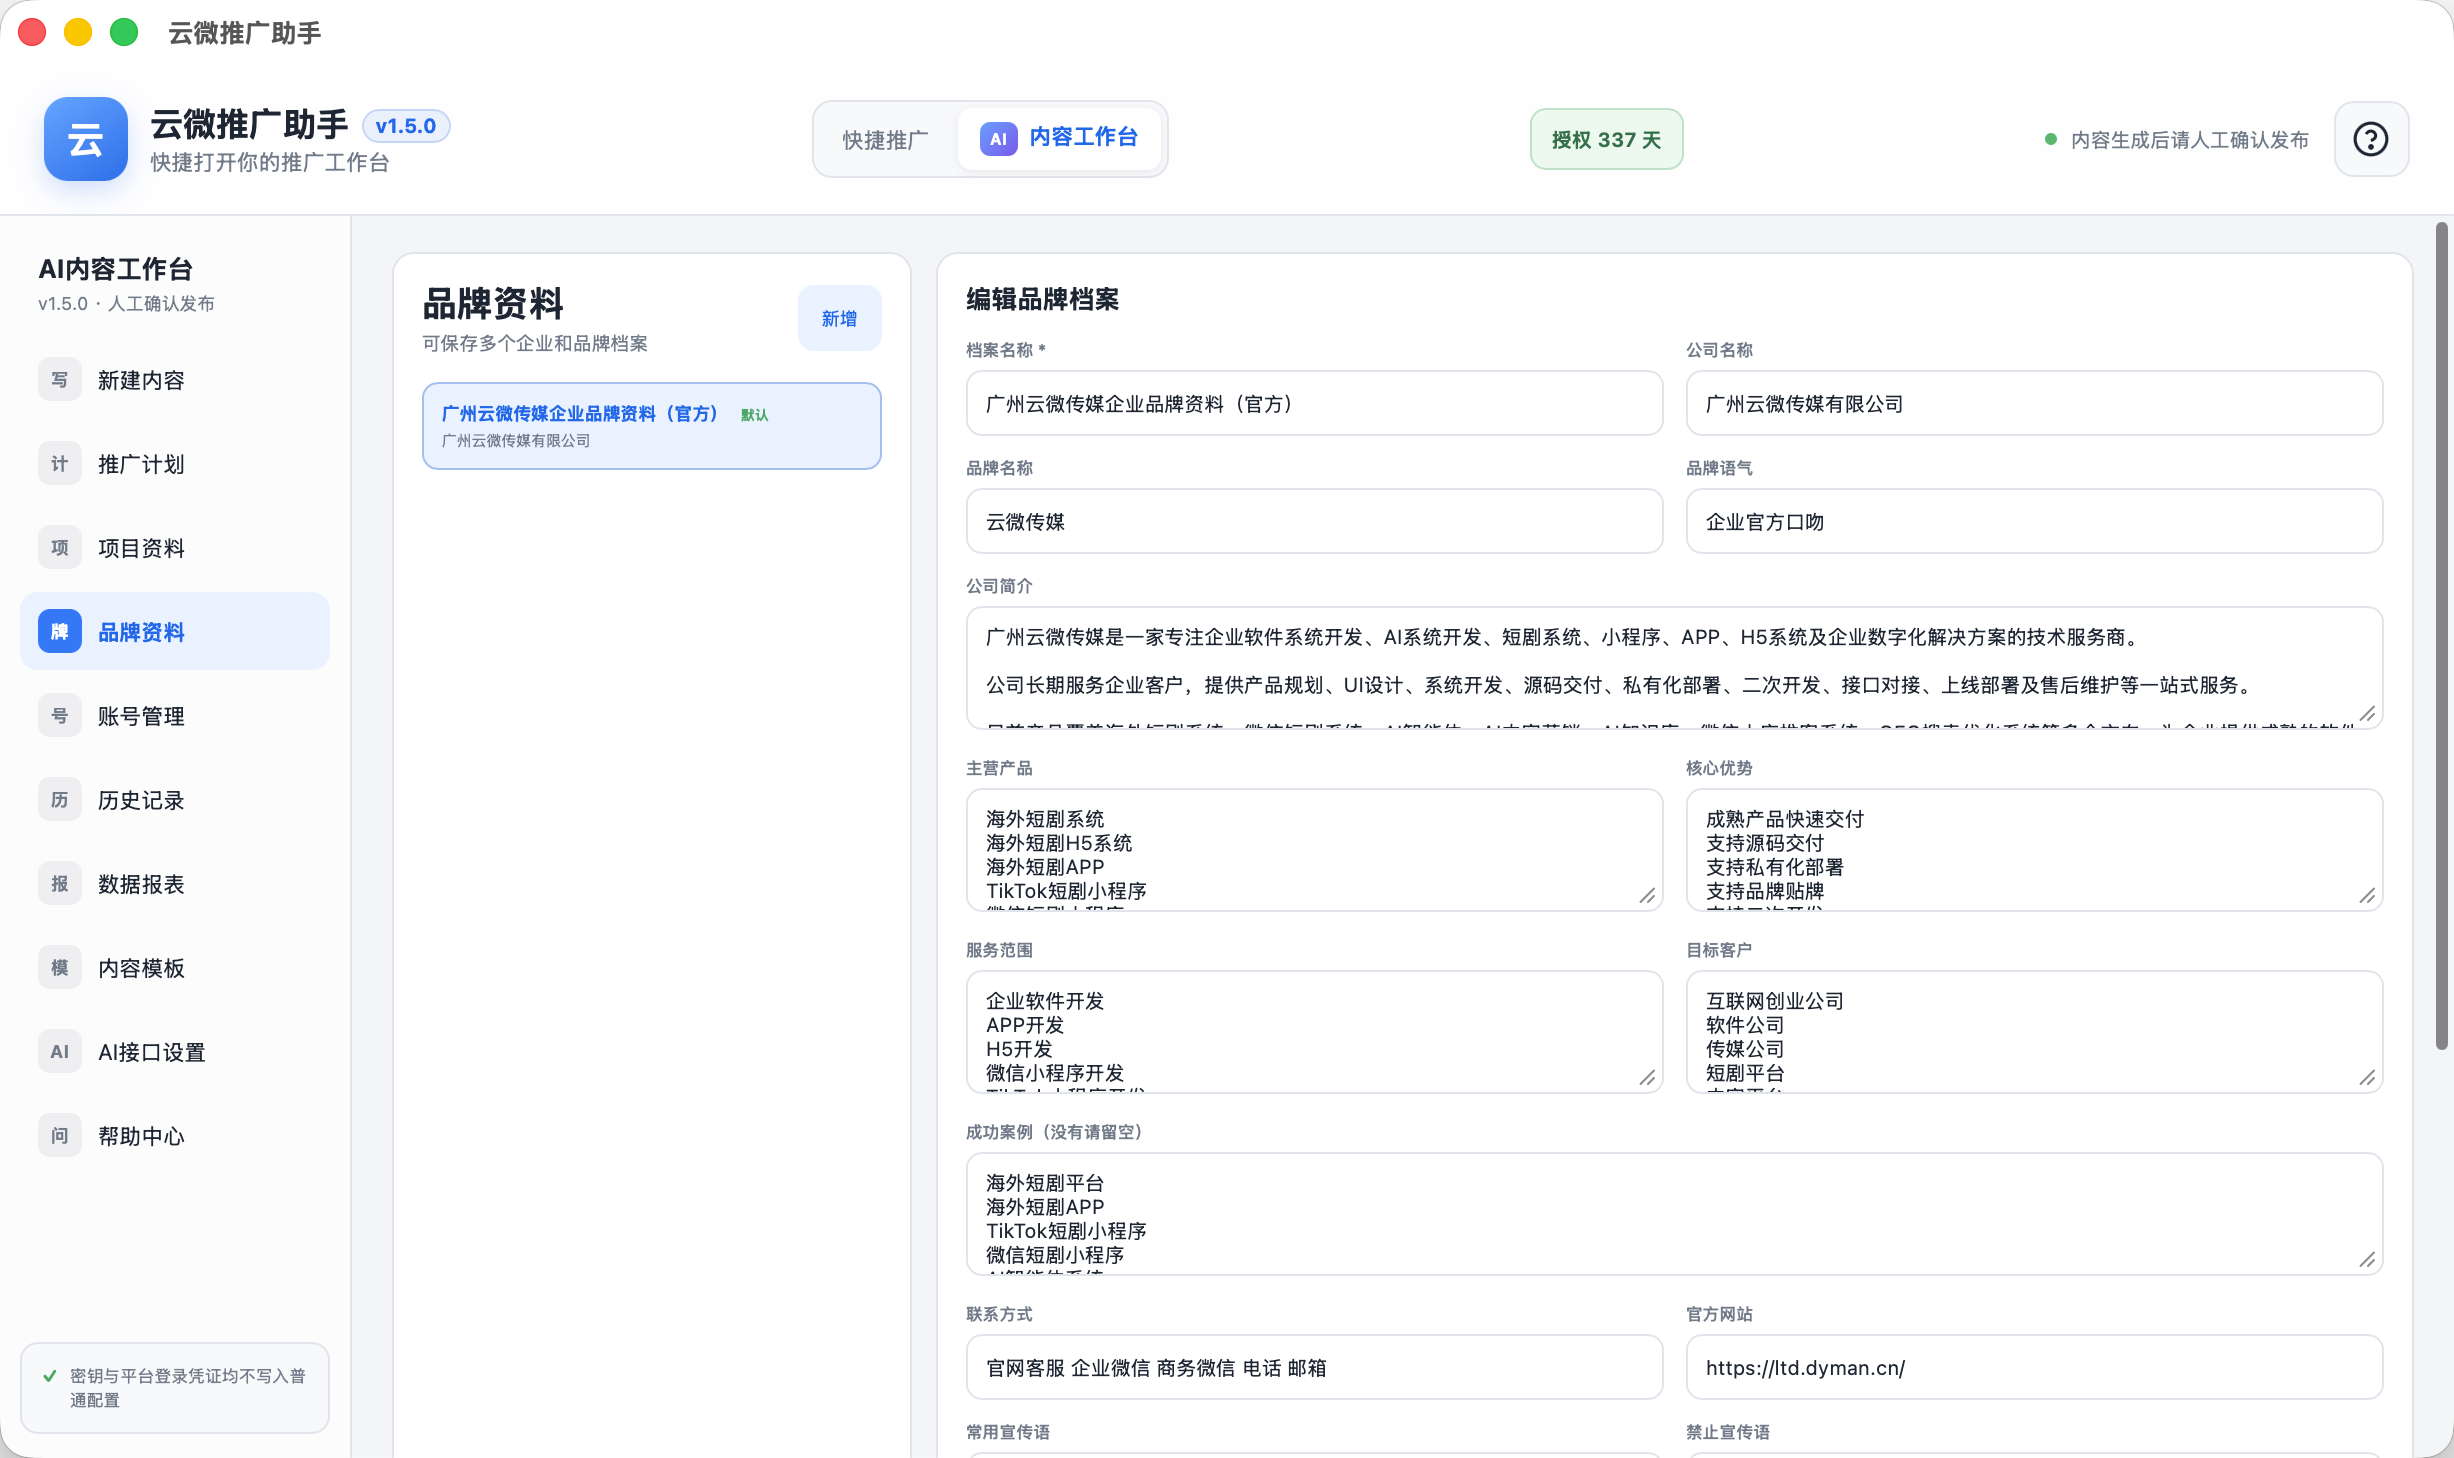This screenshot has width=2454, height=1458.
Task: Click the 编辑品牌档案 heading
Action: tap(1042, 299)
